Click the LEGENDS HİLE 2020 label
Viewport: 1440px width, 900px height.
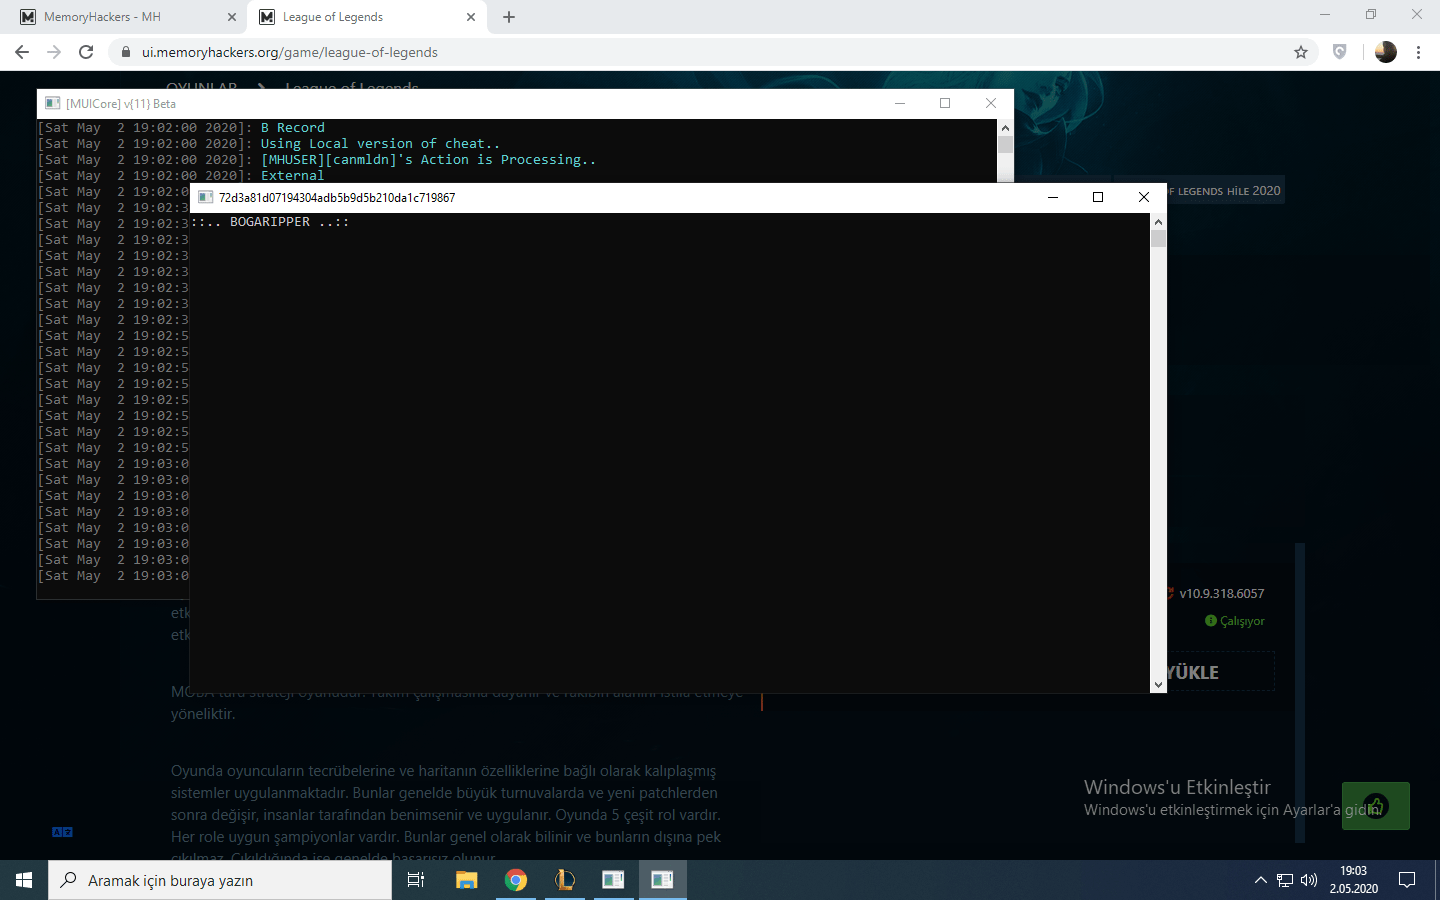tap(1226, 191)
